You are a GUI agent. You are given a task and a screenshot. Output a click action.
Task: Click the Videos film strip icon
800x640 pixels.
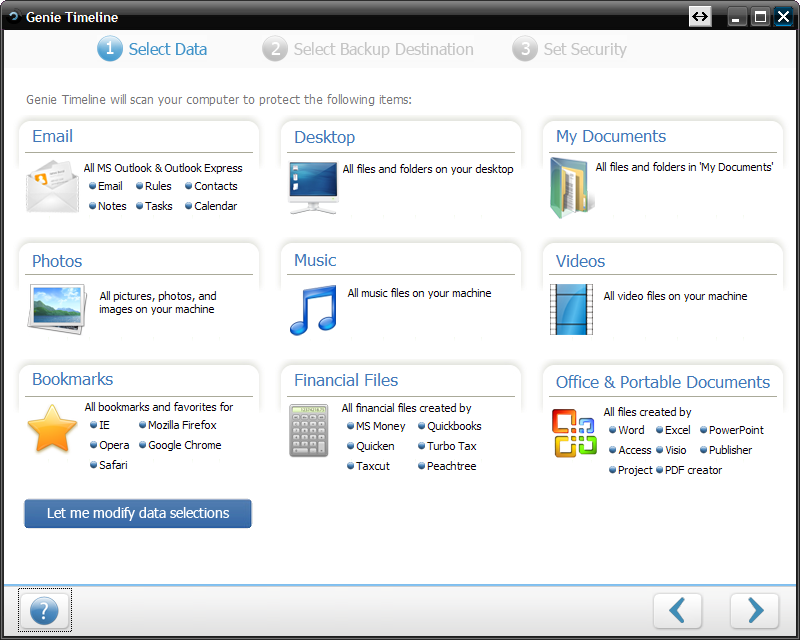click(571, 309)
